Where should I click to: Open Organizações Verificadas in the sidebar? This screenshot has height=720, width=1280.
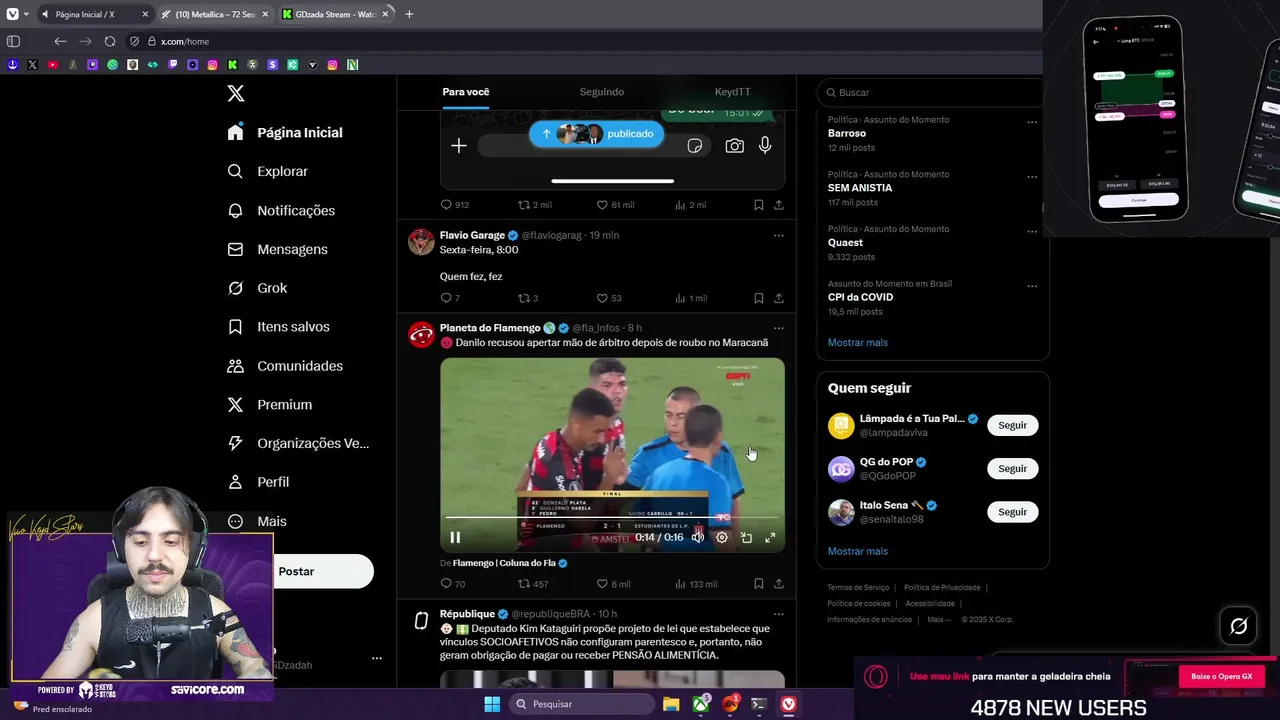tap(298, 443)
